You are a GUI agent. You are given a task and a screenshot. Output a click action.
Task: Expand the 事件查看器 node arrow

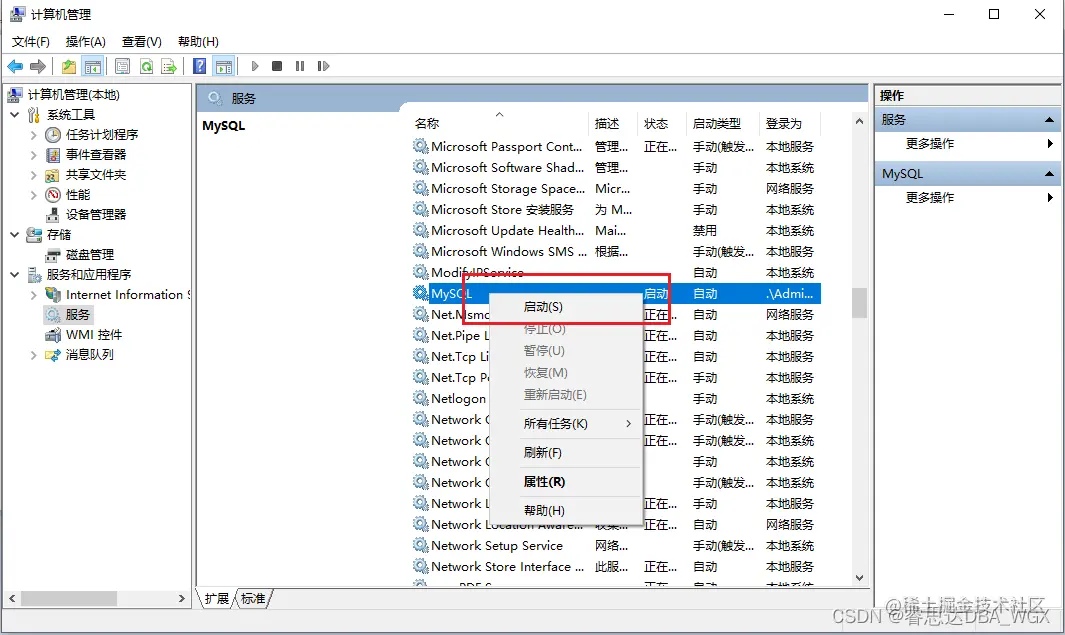click(x=33, y=154)
